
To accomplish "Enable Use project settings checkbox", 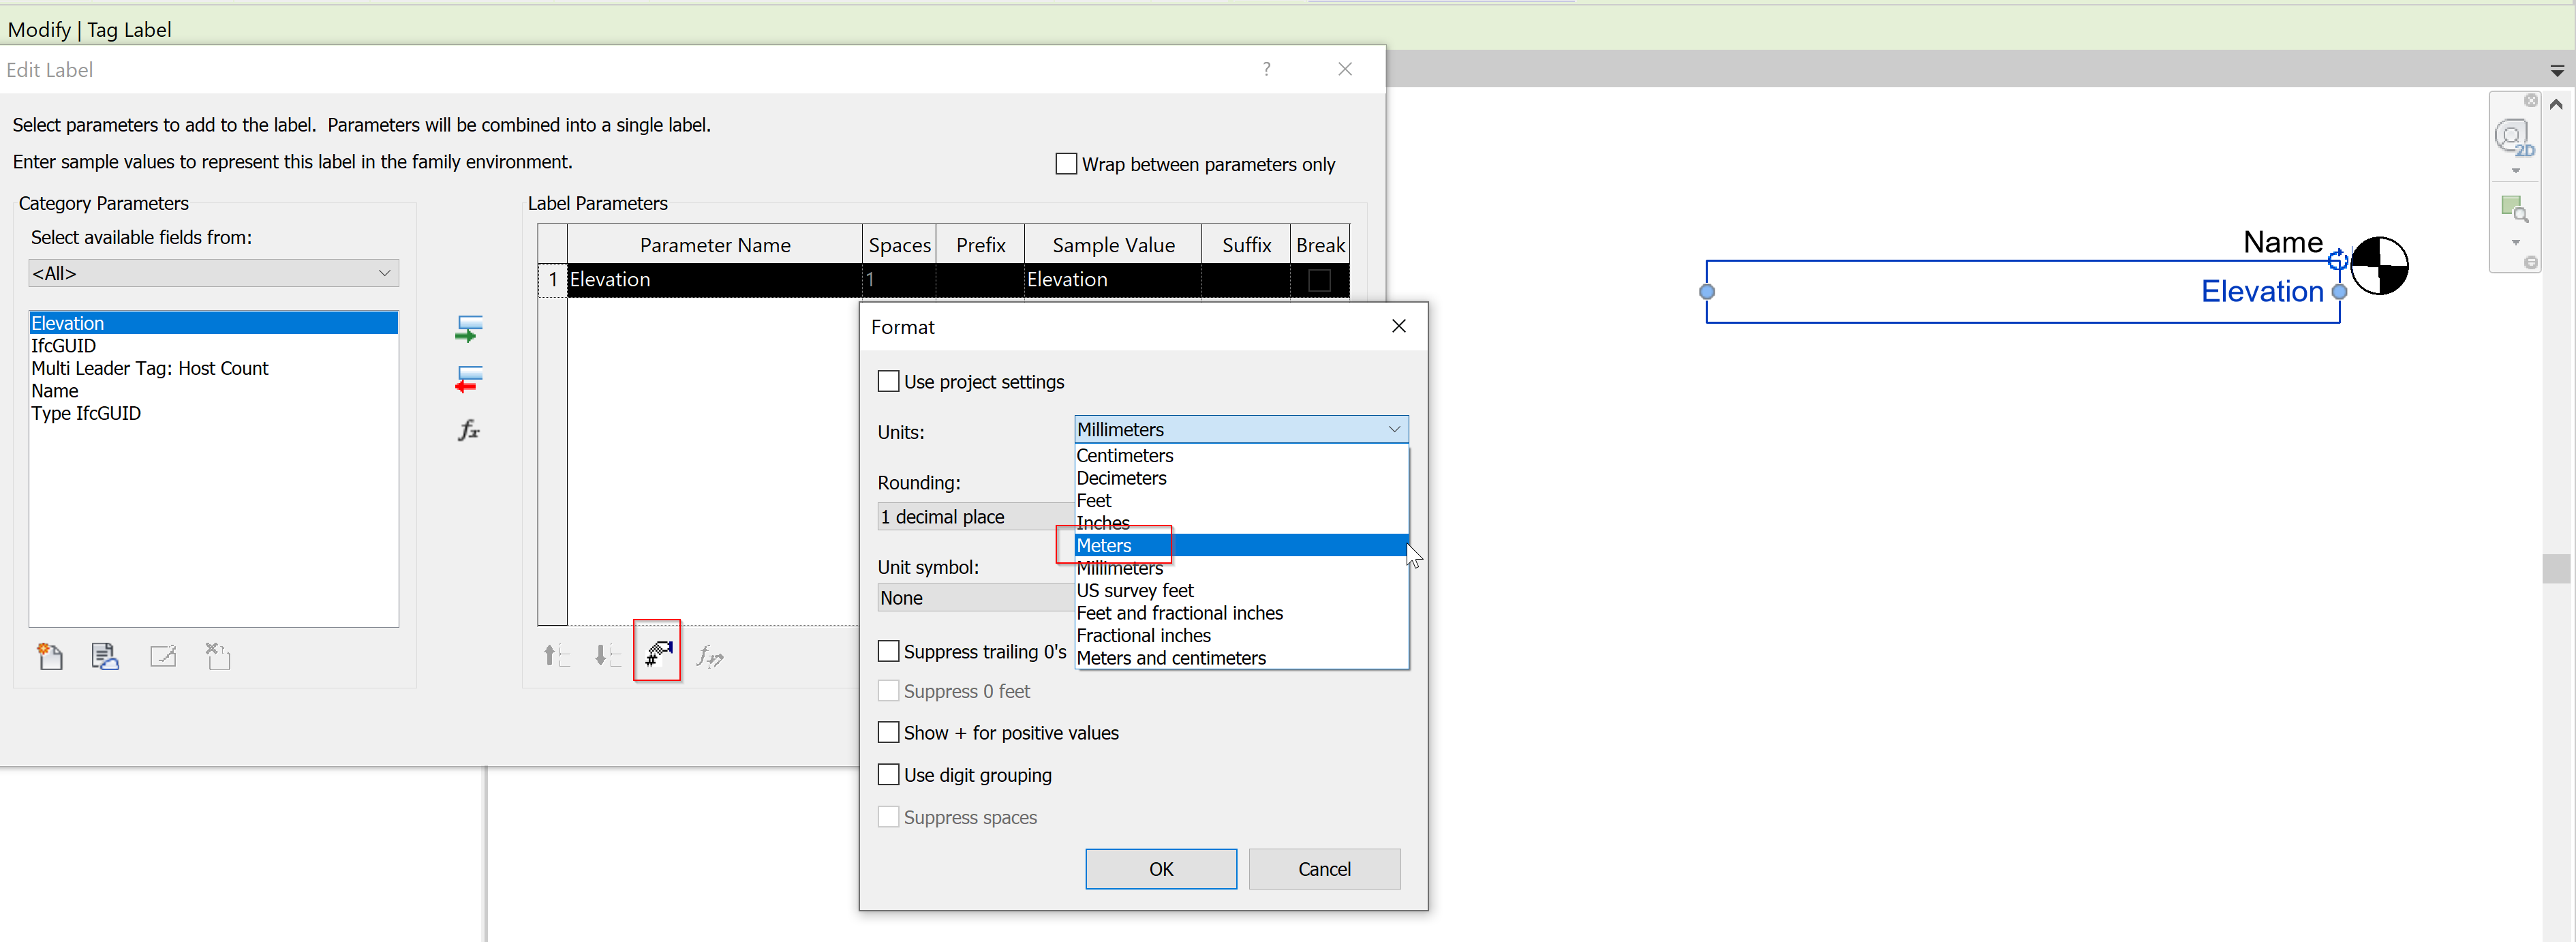I will click(888, 381).
